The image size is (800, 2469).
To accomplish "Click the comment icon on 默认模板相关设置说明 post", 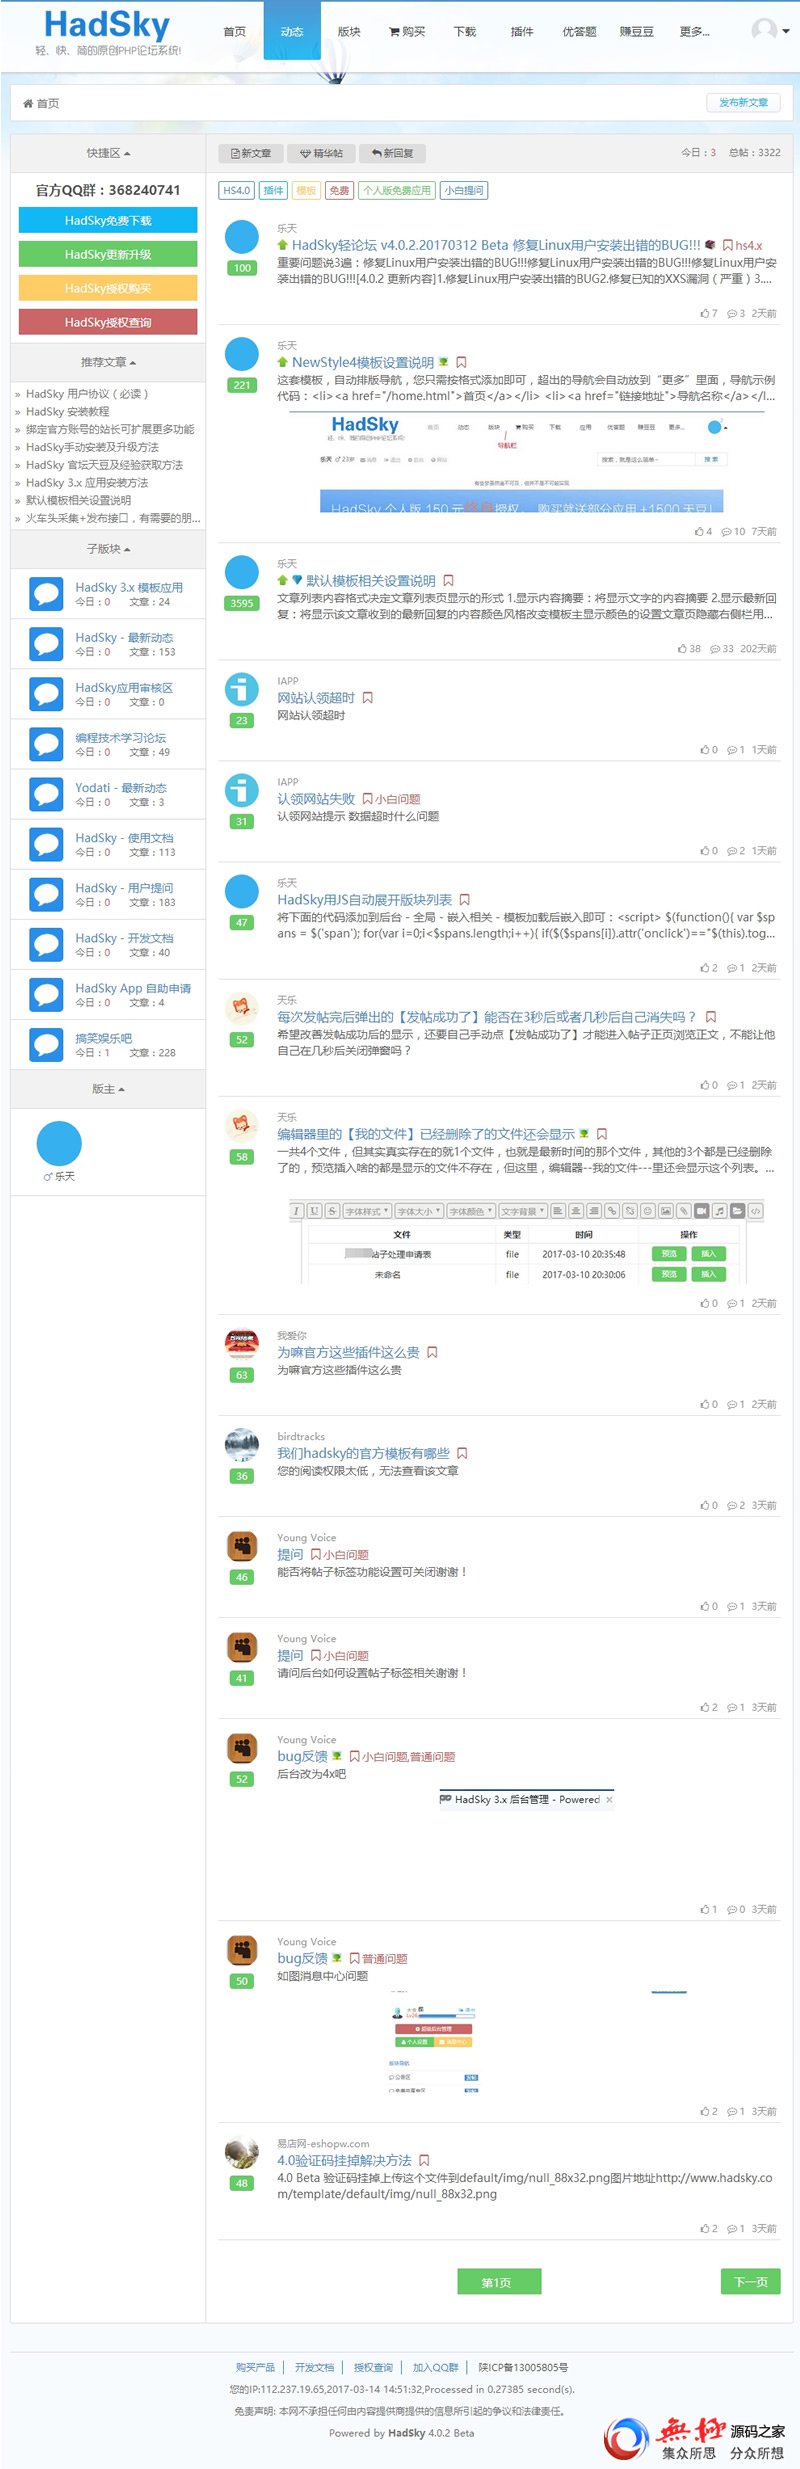I will (x=715, y=649).
